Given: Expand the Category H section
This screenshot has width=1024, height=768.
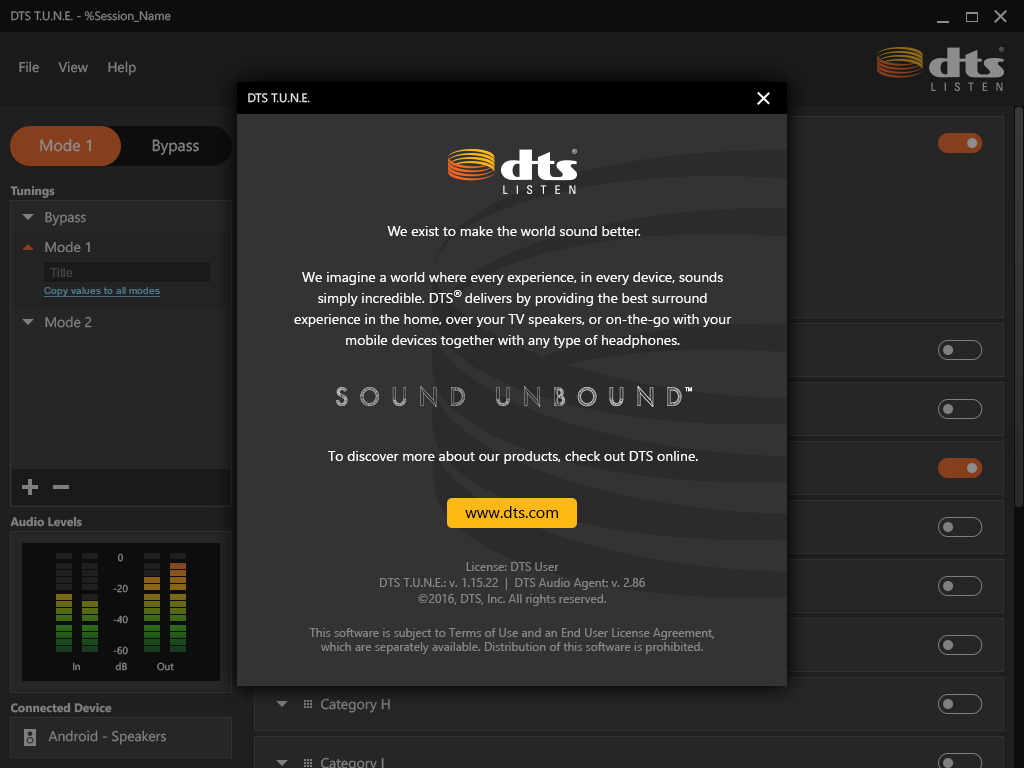Looking at the screenshot, I should click(282, 704).
